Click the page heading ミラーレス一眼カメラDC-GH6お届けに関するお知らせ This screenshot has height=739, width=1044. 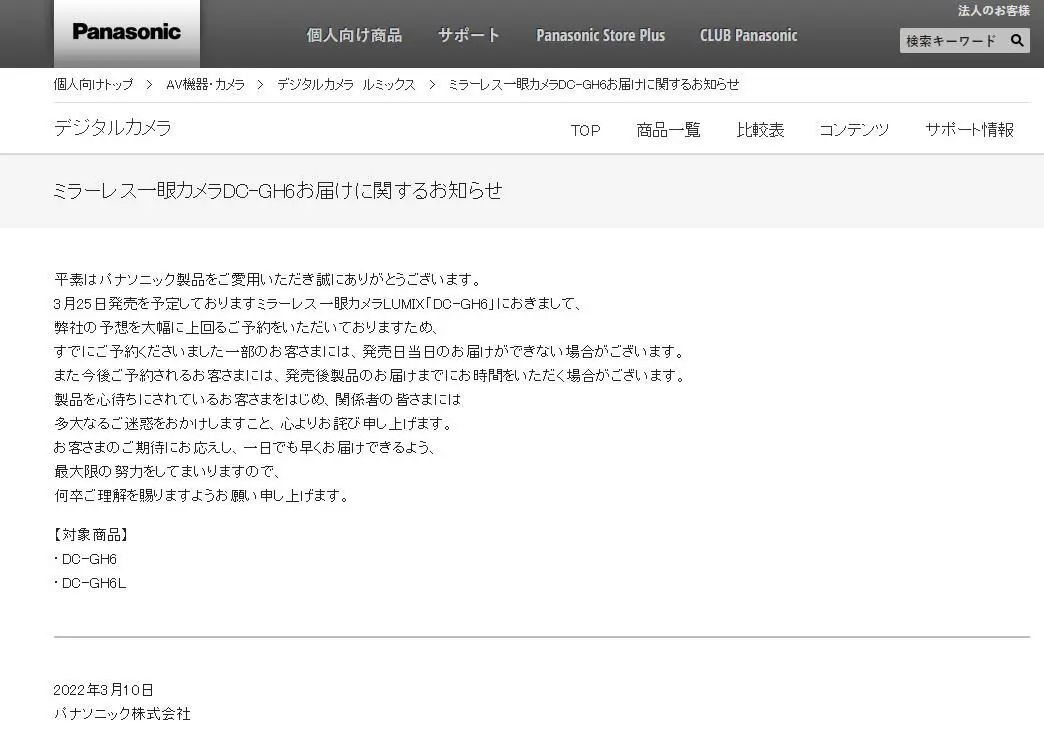click(278, 190)
